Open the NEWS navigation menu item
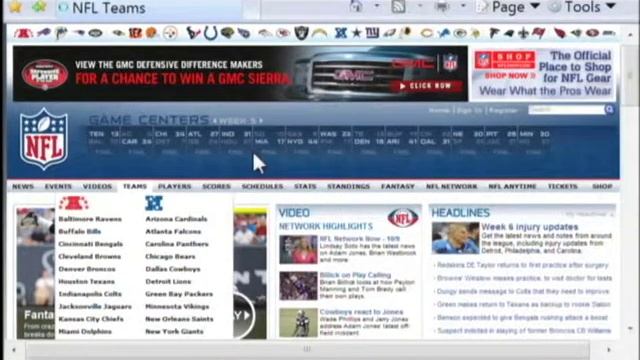This screenshot has height=360, width=640. [x=23, y=187]
